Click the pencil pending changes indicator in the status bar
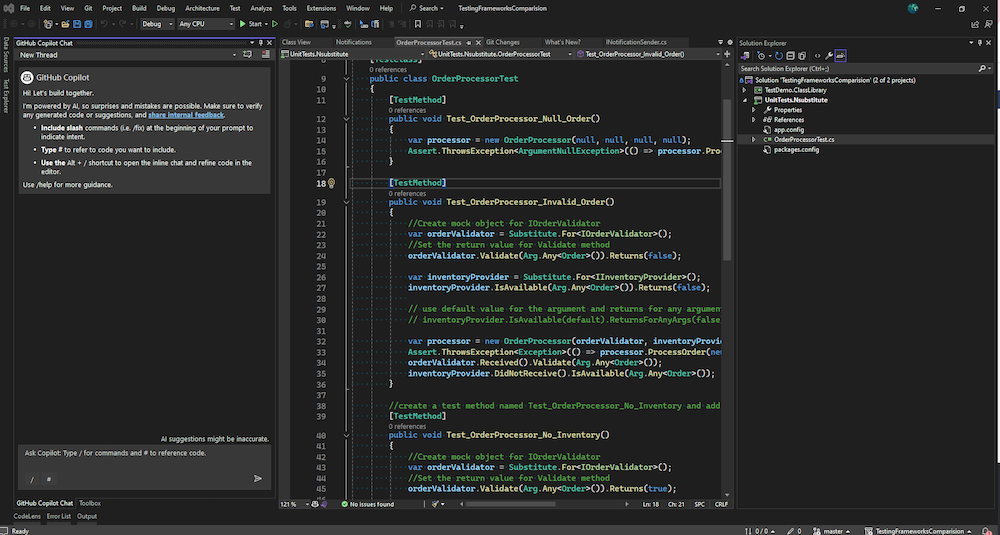 click(790, 531)
